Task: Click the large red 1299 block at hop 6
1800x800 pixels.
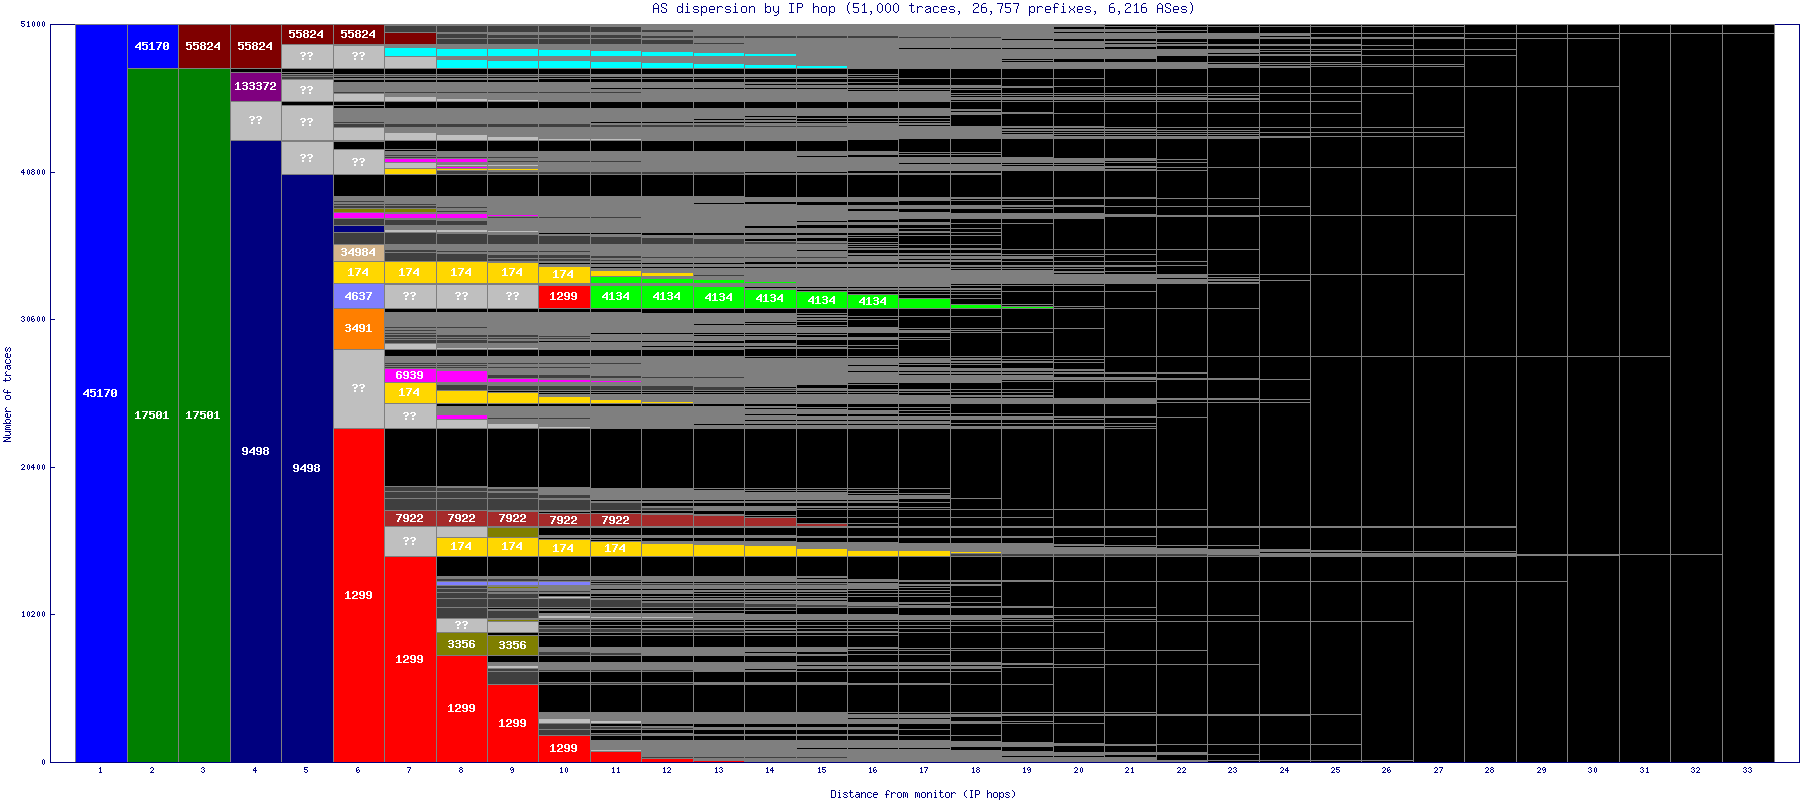Action: click(x=358, y=595)
